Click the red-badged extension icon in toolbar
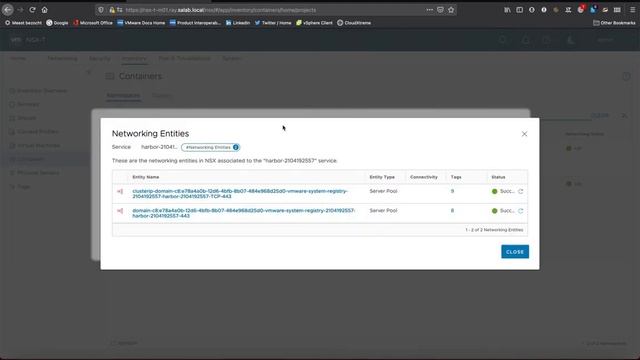 click(x=581, y=9)
